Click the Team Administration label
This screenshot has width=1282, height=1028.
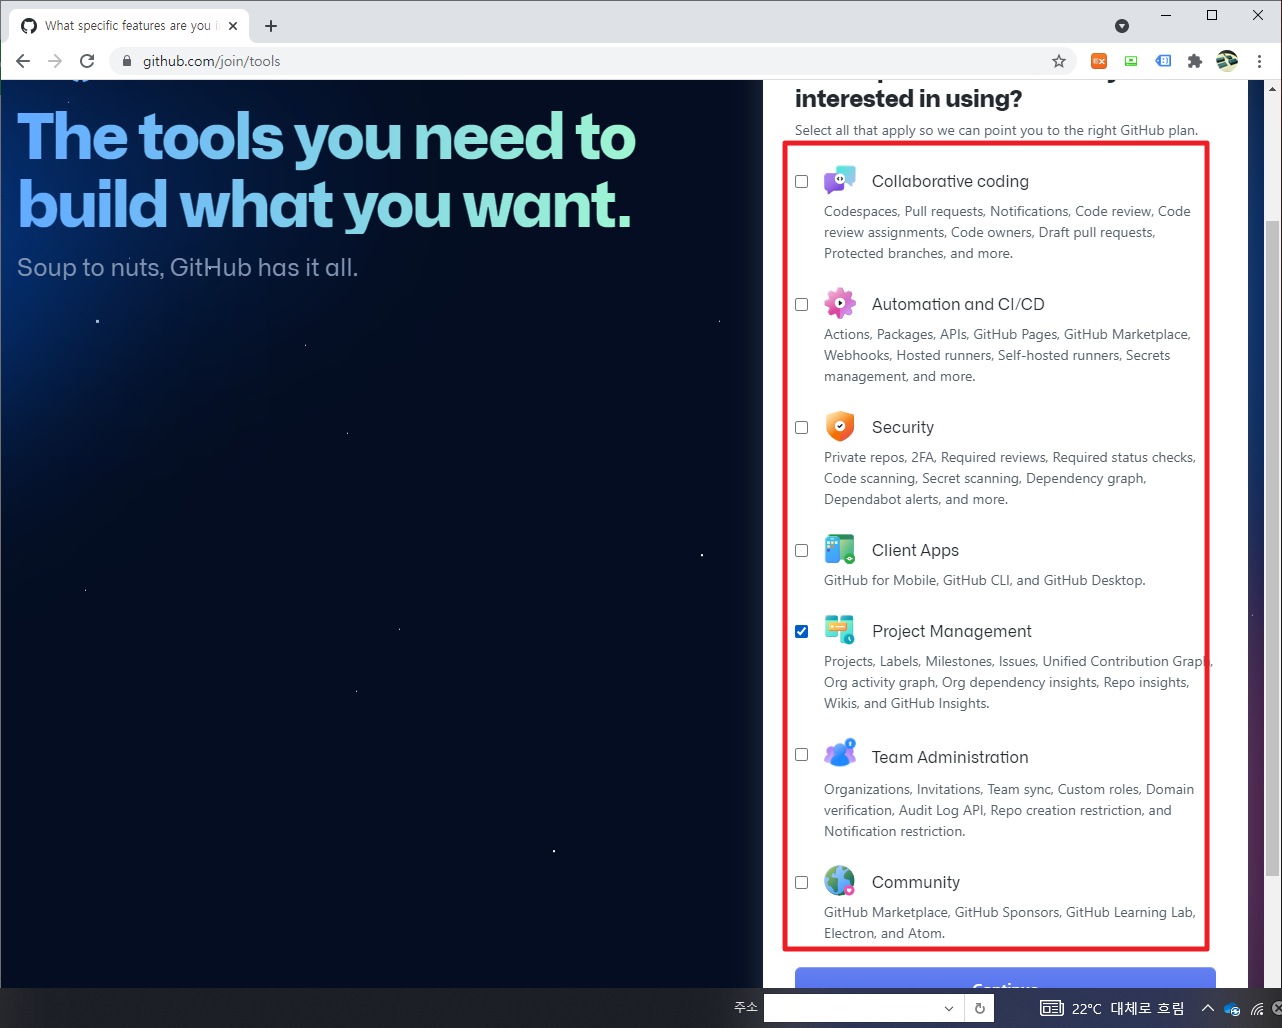pos(950,757)
